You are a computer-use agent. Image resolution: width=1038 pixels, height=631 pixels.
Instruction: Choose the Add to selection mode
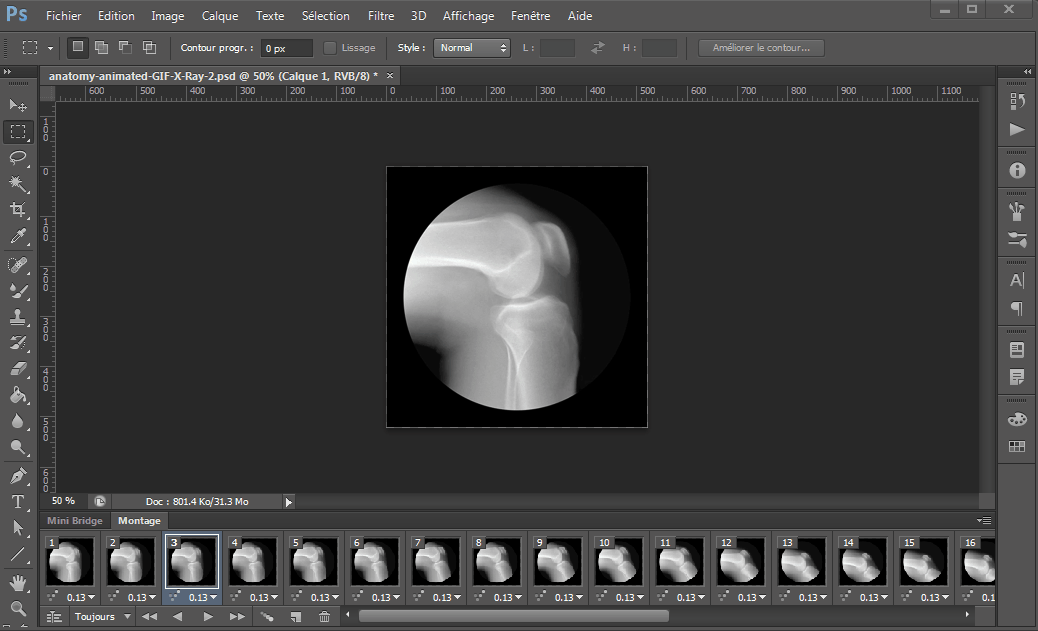pos(101,48)
